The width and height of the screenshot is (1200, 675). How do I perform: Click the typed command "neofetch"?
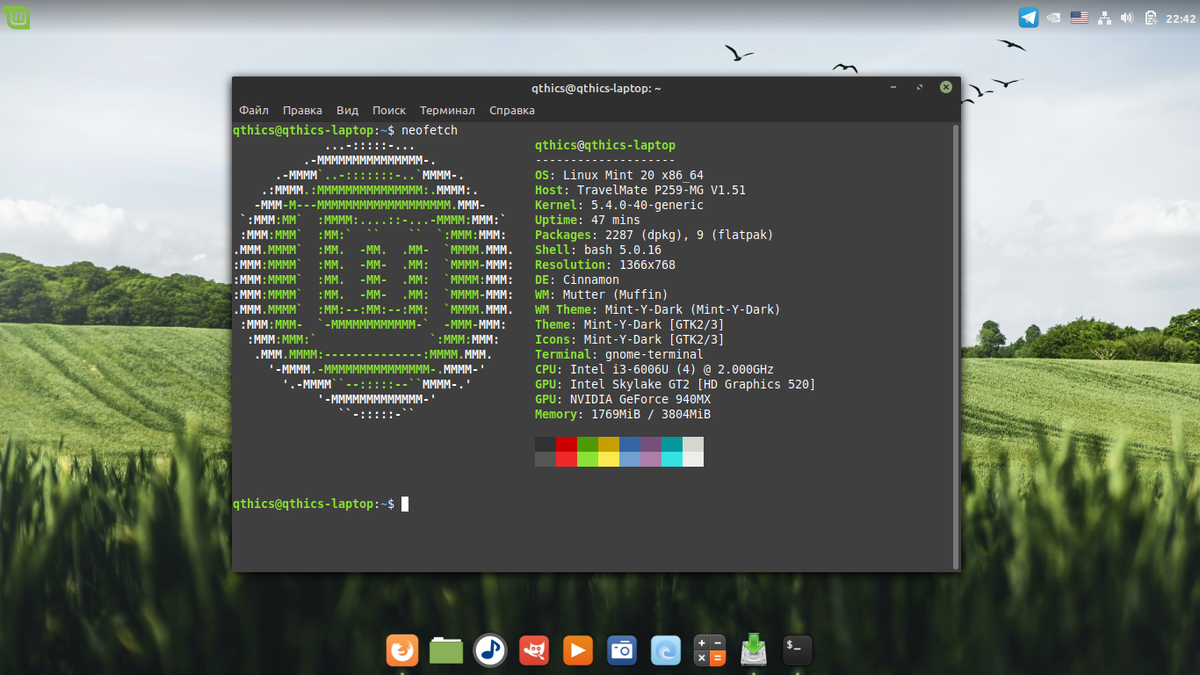point(429,131)
